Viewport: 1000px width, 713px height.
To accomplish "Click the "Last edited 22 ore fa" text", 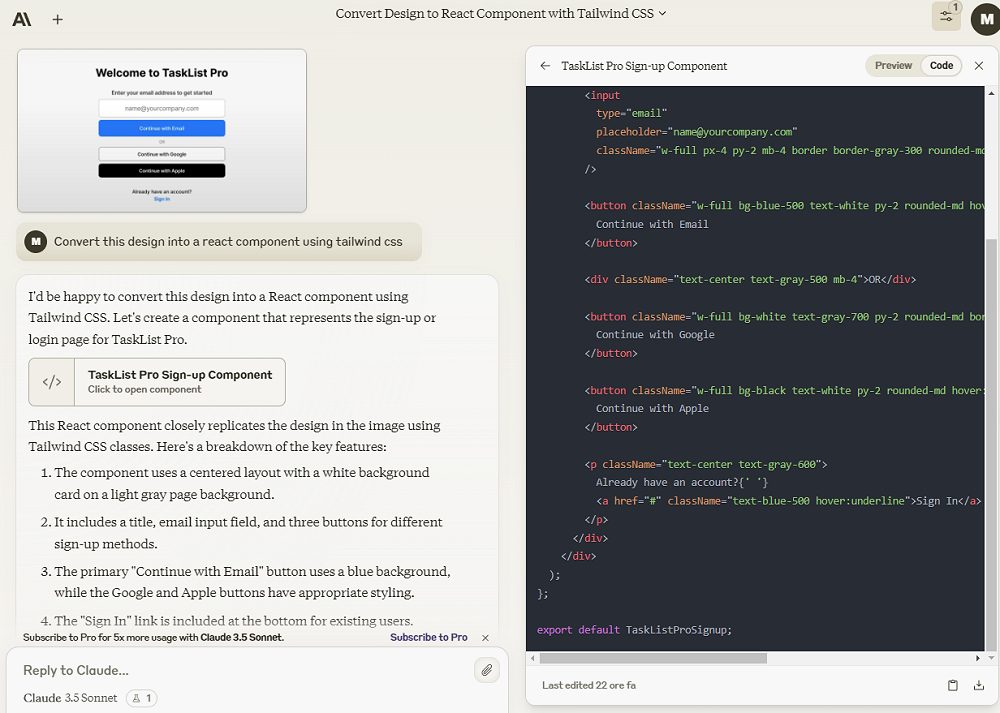I will (x=589, y=686).
